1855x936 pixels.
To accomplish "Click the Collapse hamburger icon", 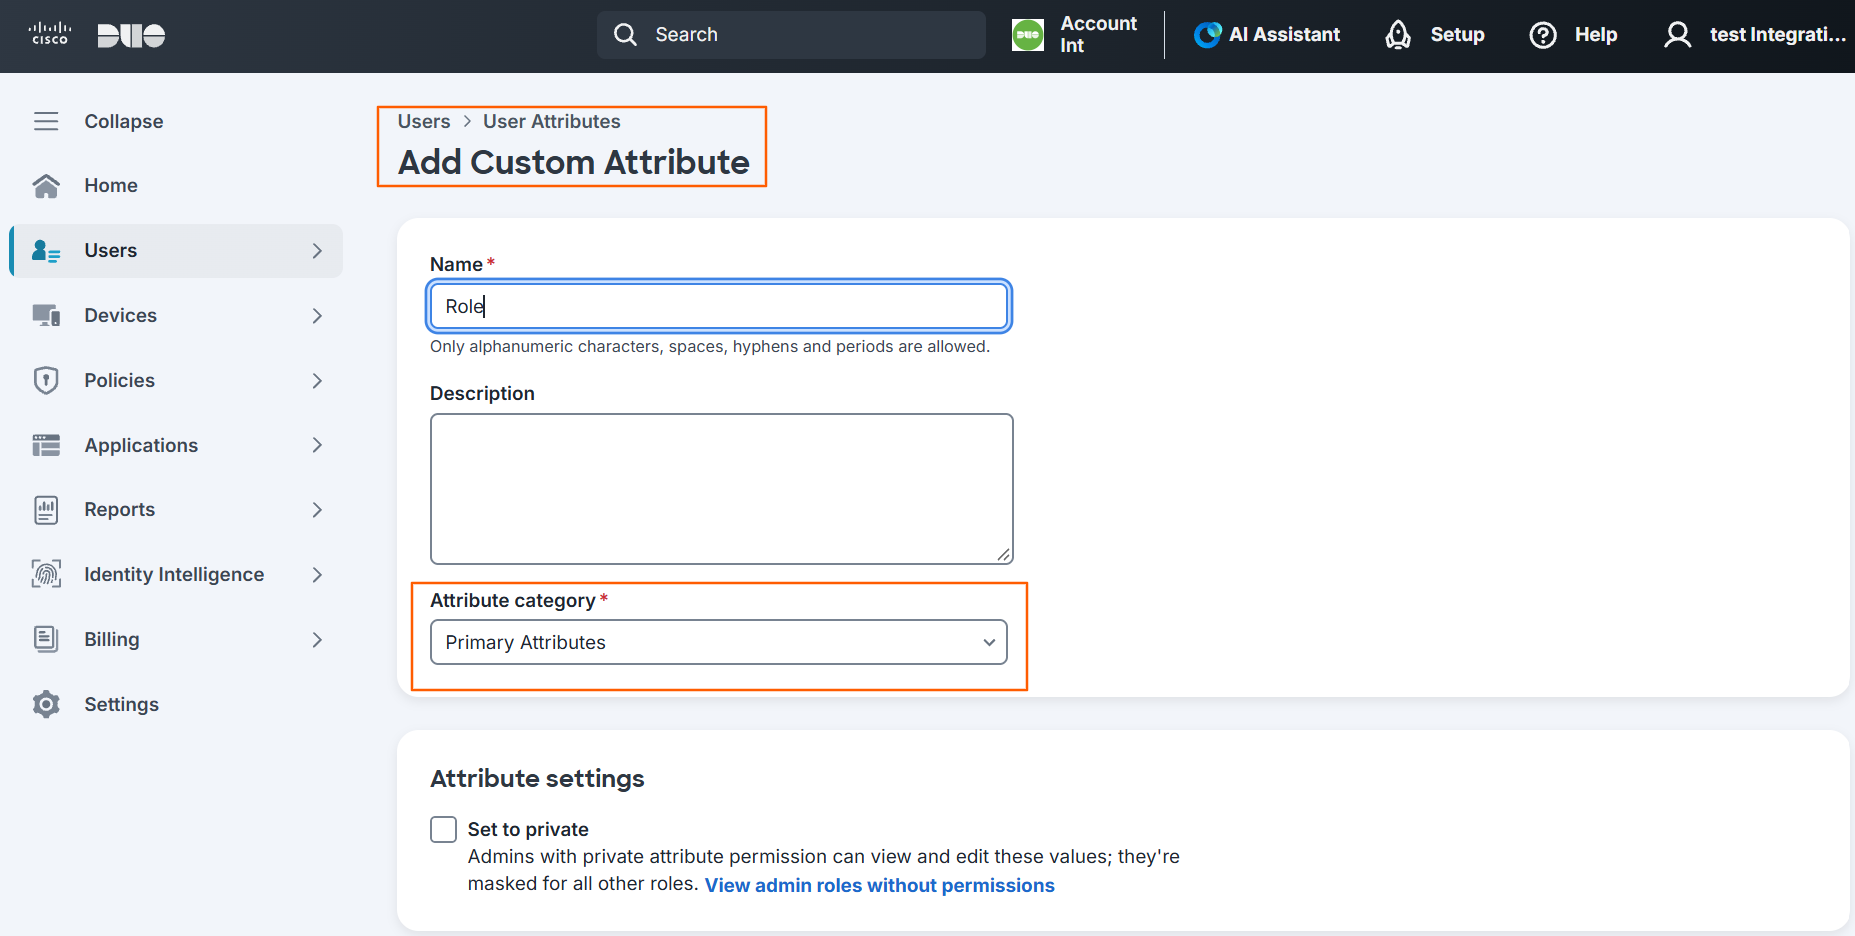I will coord(46,121).
